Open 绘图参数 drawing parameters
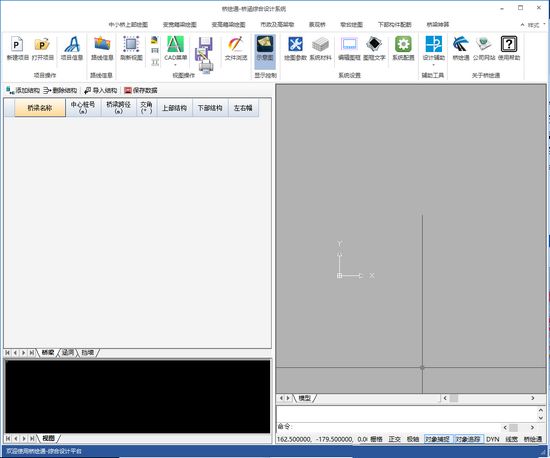This screenshot has width=550, height=458. (295, 48)
